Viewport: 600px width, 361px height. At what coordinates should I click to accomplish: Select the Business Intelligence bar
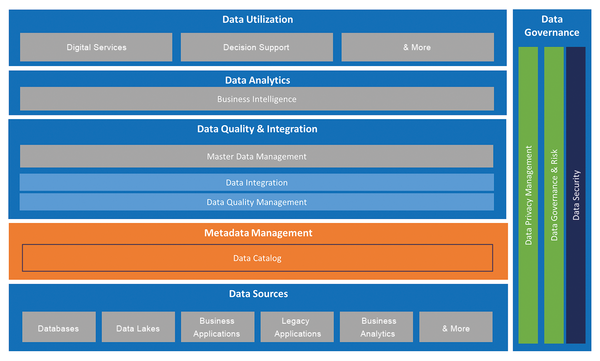click(x=257, y=99)
